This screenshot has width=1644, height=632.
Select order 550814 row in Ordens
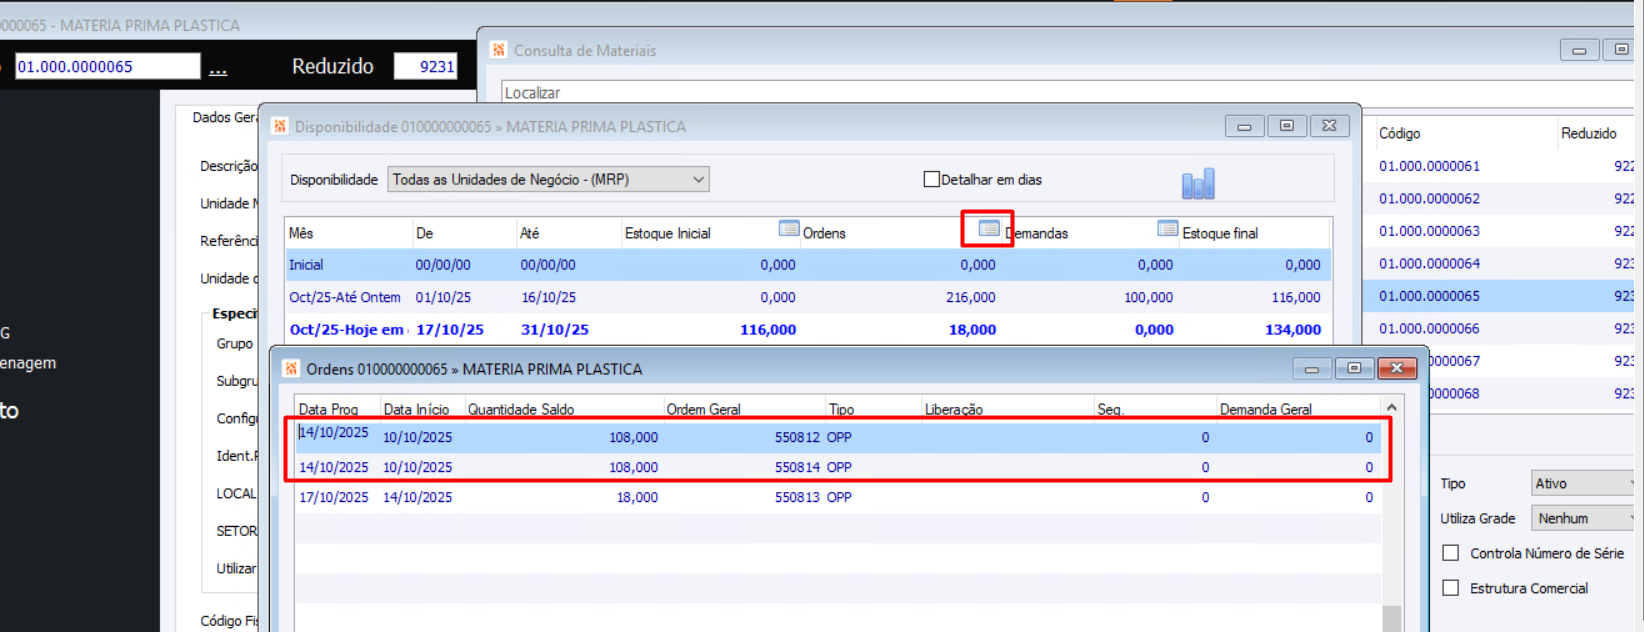838,467
